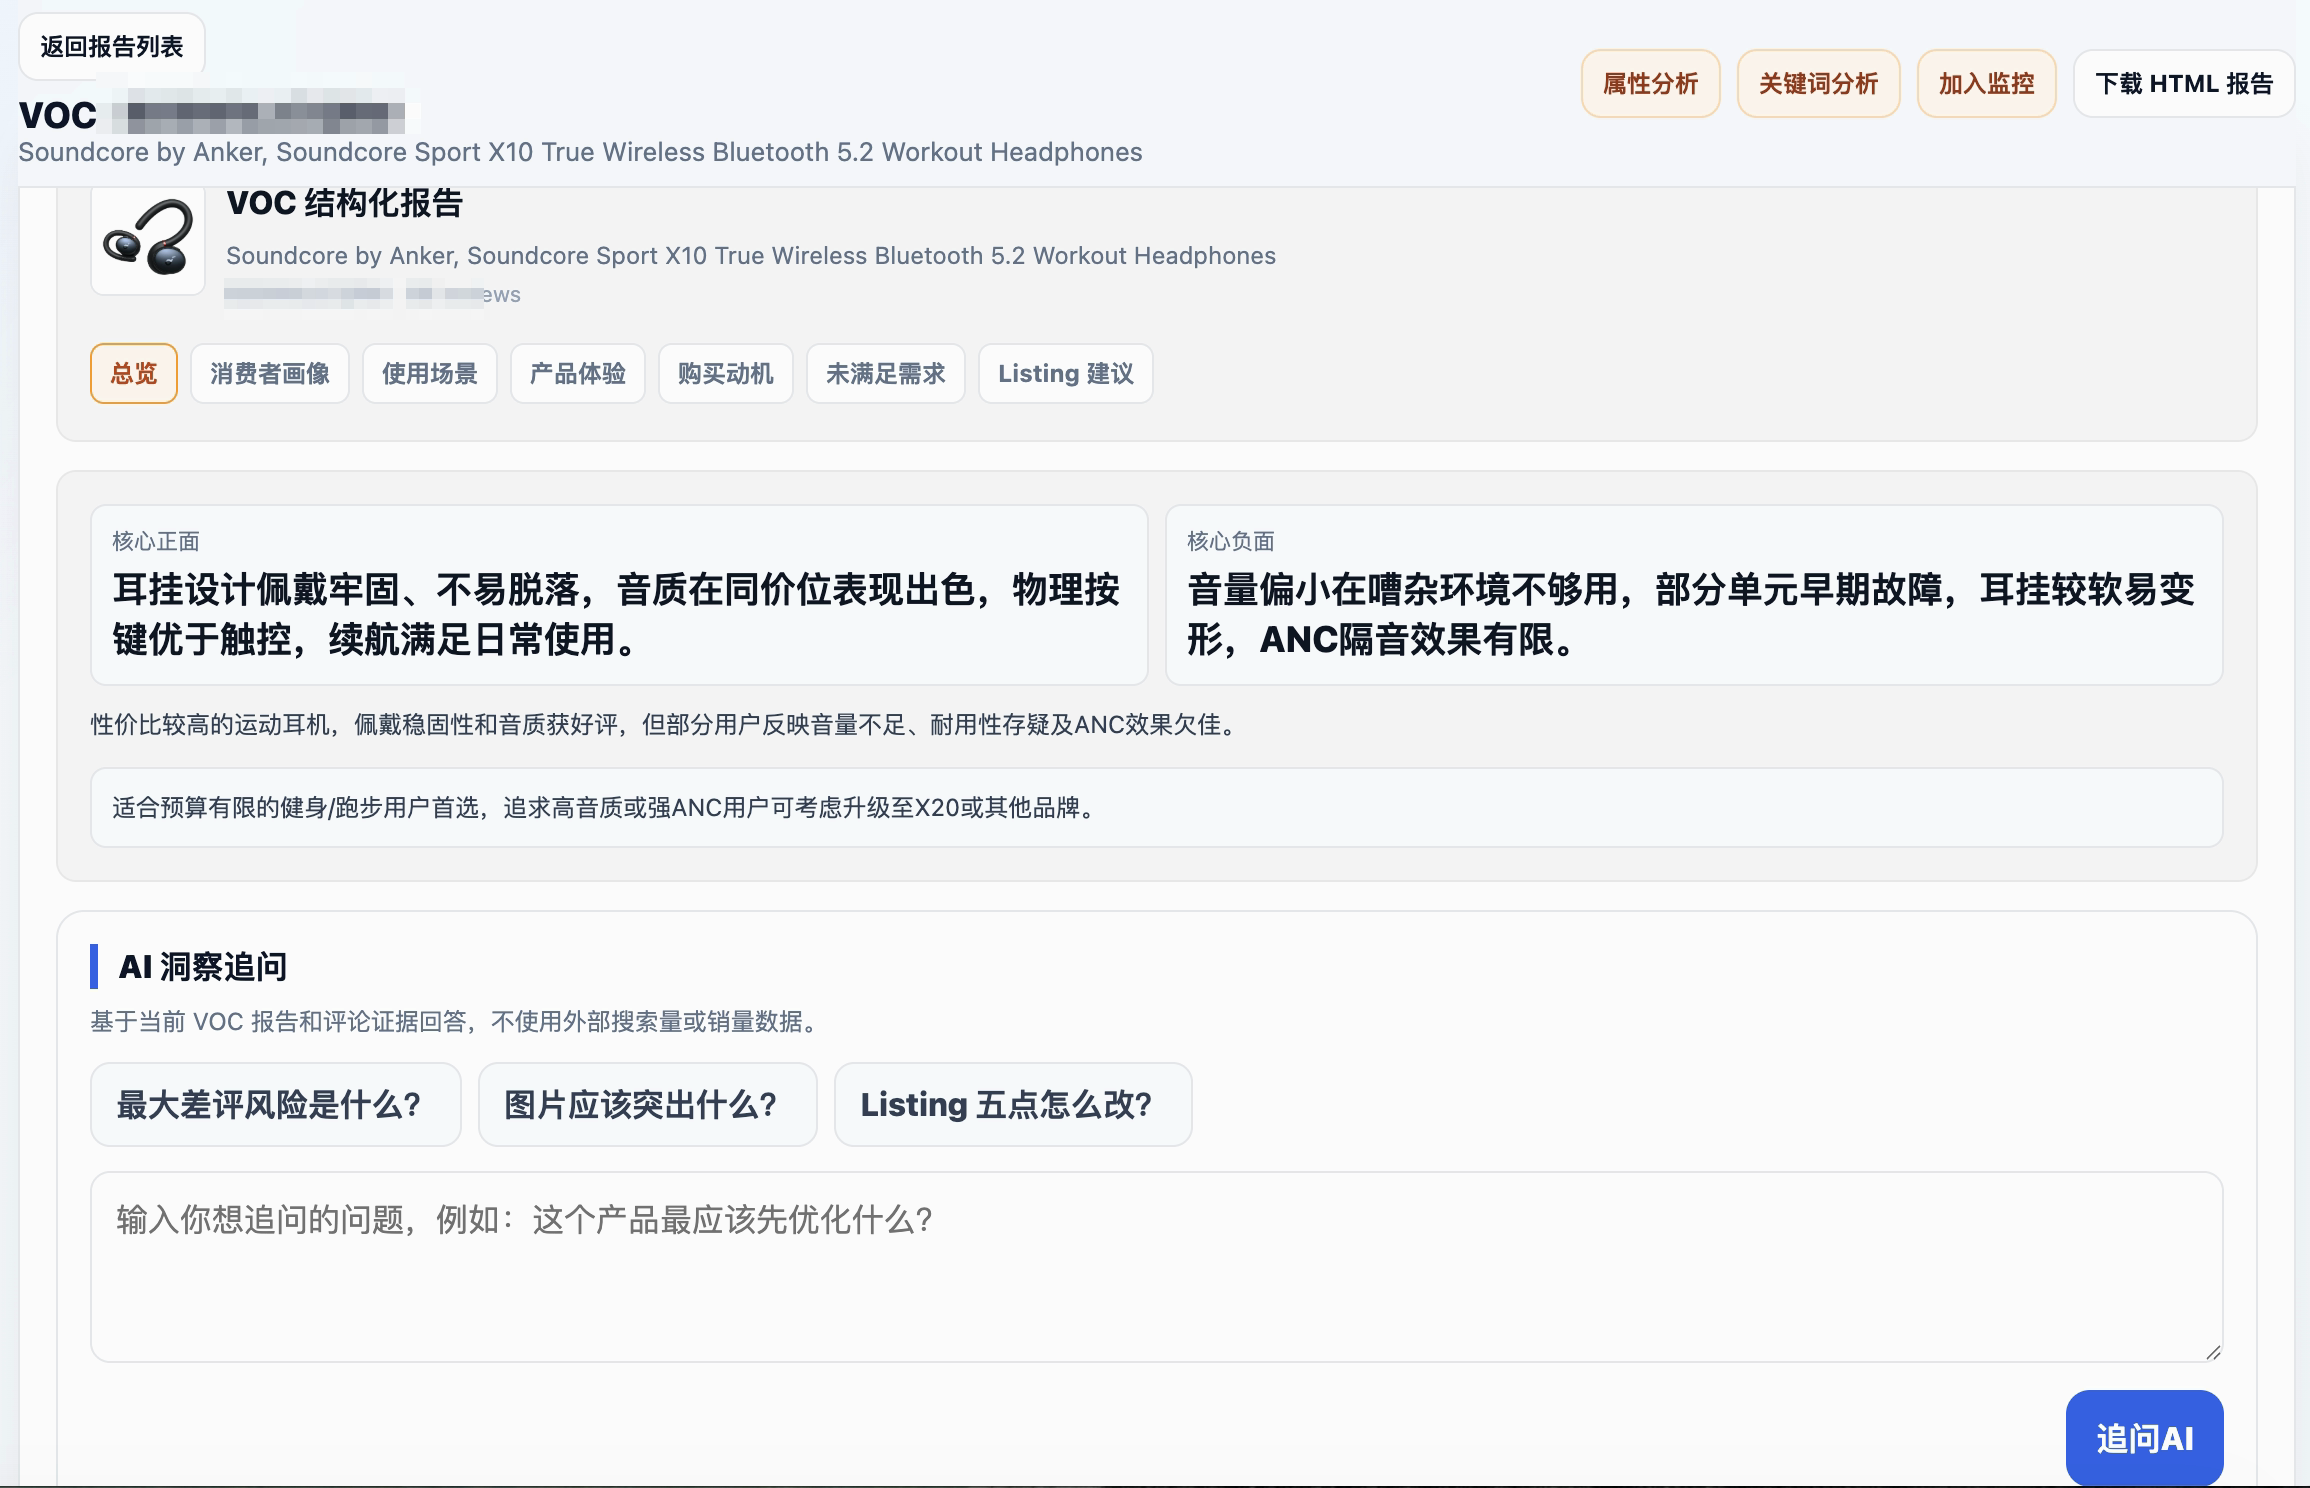Open the 购买动机 tab
The width and height of the screenshot is (2310, 1488).
click(x=726, y=373)
